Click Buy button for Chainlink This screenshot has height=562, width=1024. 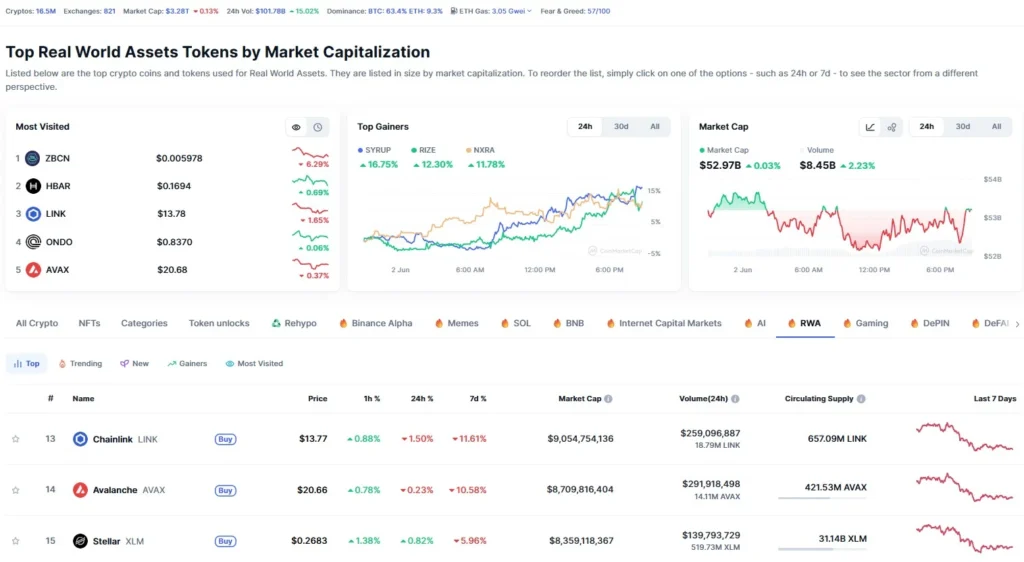tap(225, 439)
